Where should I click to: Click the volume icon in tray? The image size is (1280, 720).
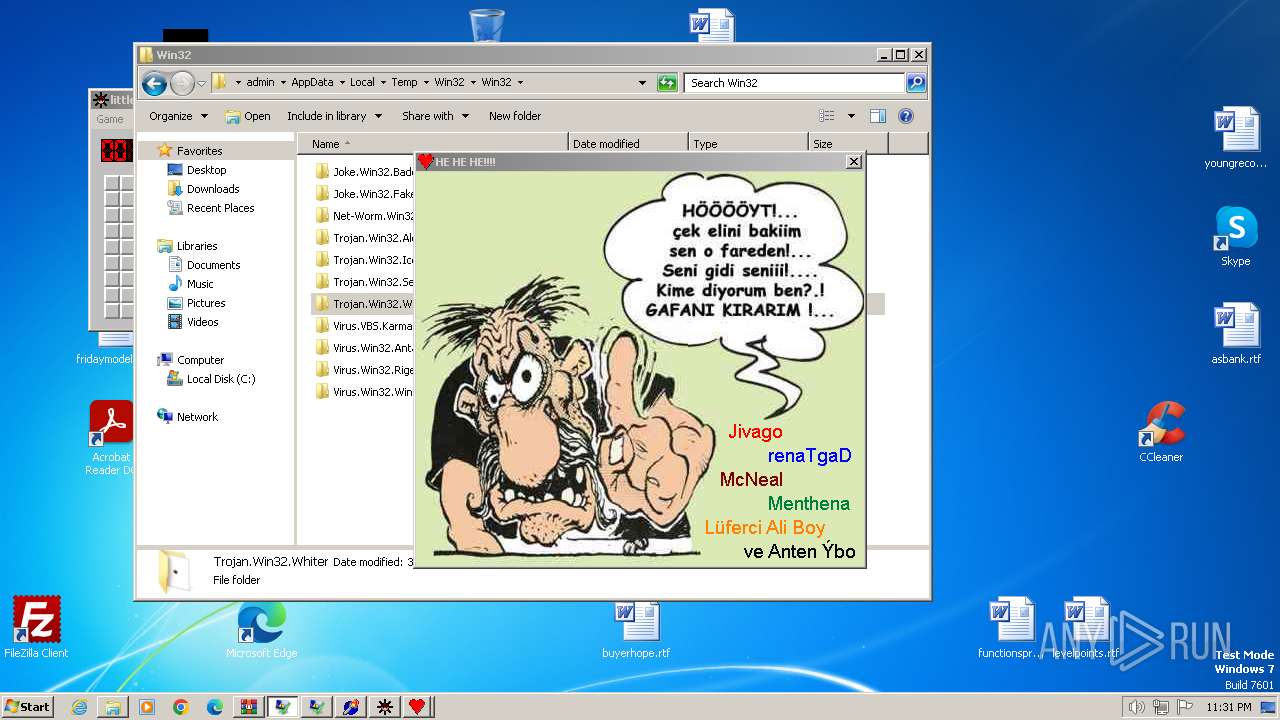pyautogui.click(x=1136, y=707)
